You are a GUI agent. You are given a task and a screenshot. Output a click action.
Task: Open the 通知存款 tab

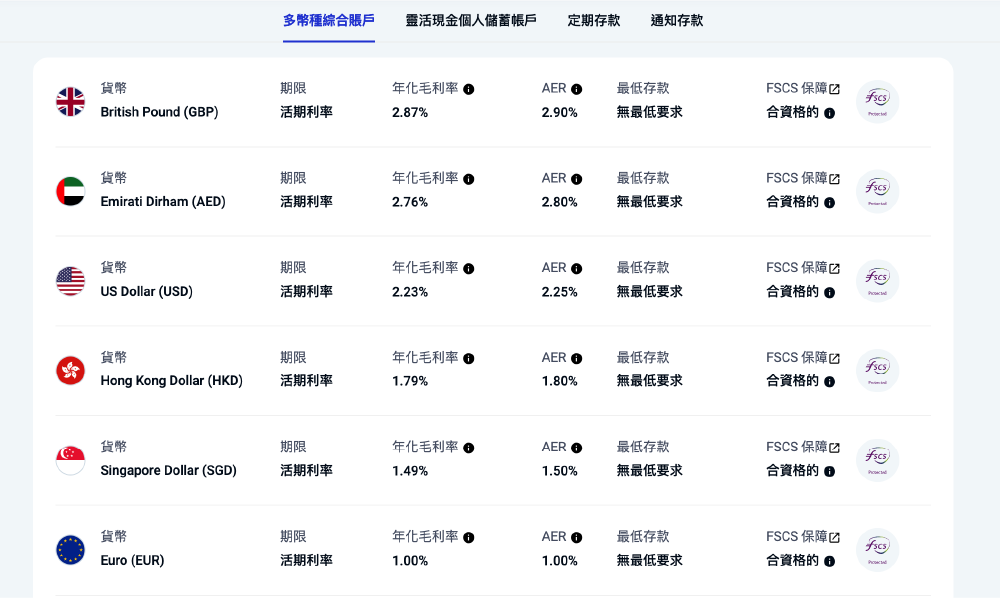pos(677,19)
